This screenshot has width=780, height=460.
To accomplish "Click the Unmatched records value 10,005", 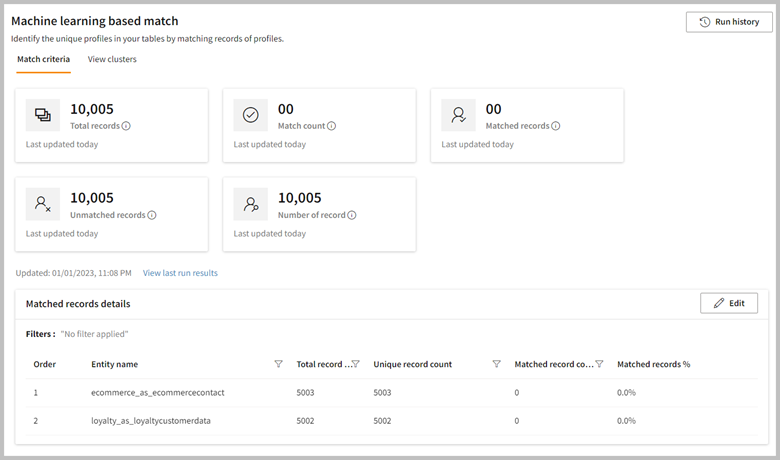I will pos(92,198).
